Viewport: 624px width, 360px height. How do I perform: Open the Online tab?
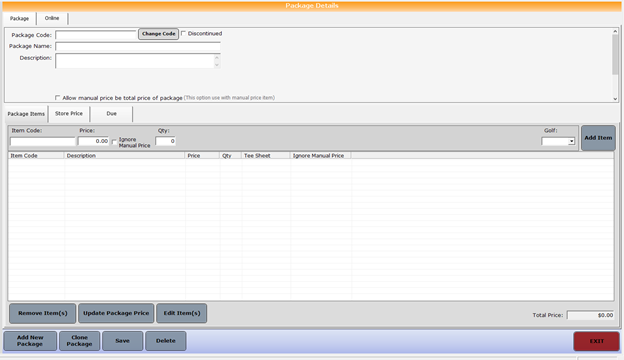[x=52, y=18]
